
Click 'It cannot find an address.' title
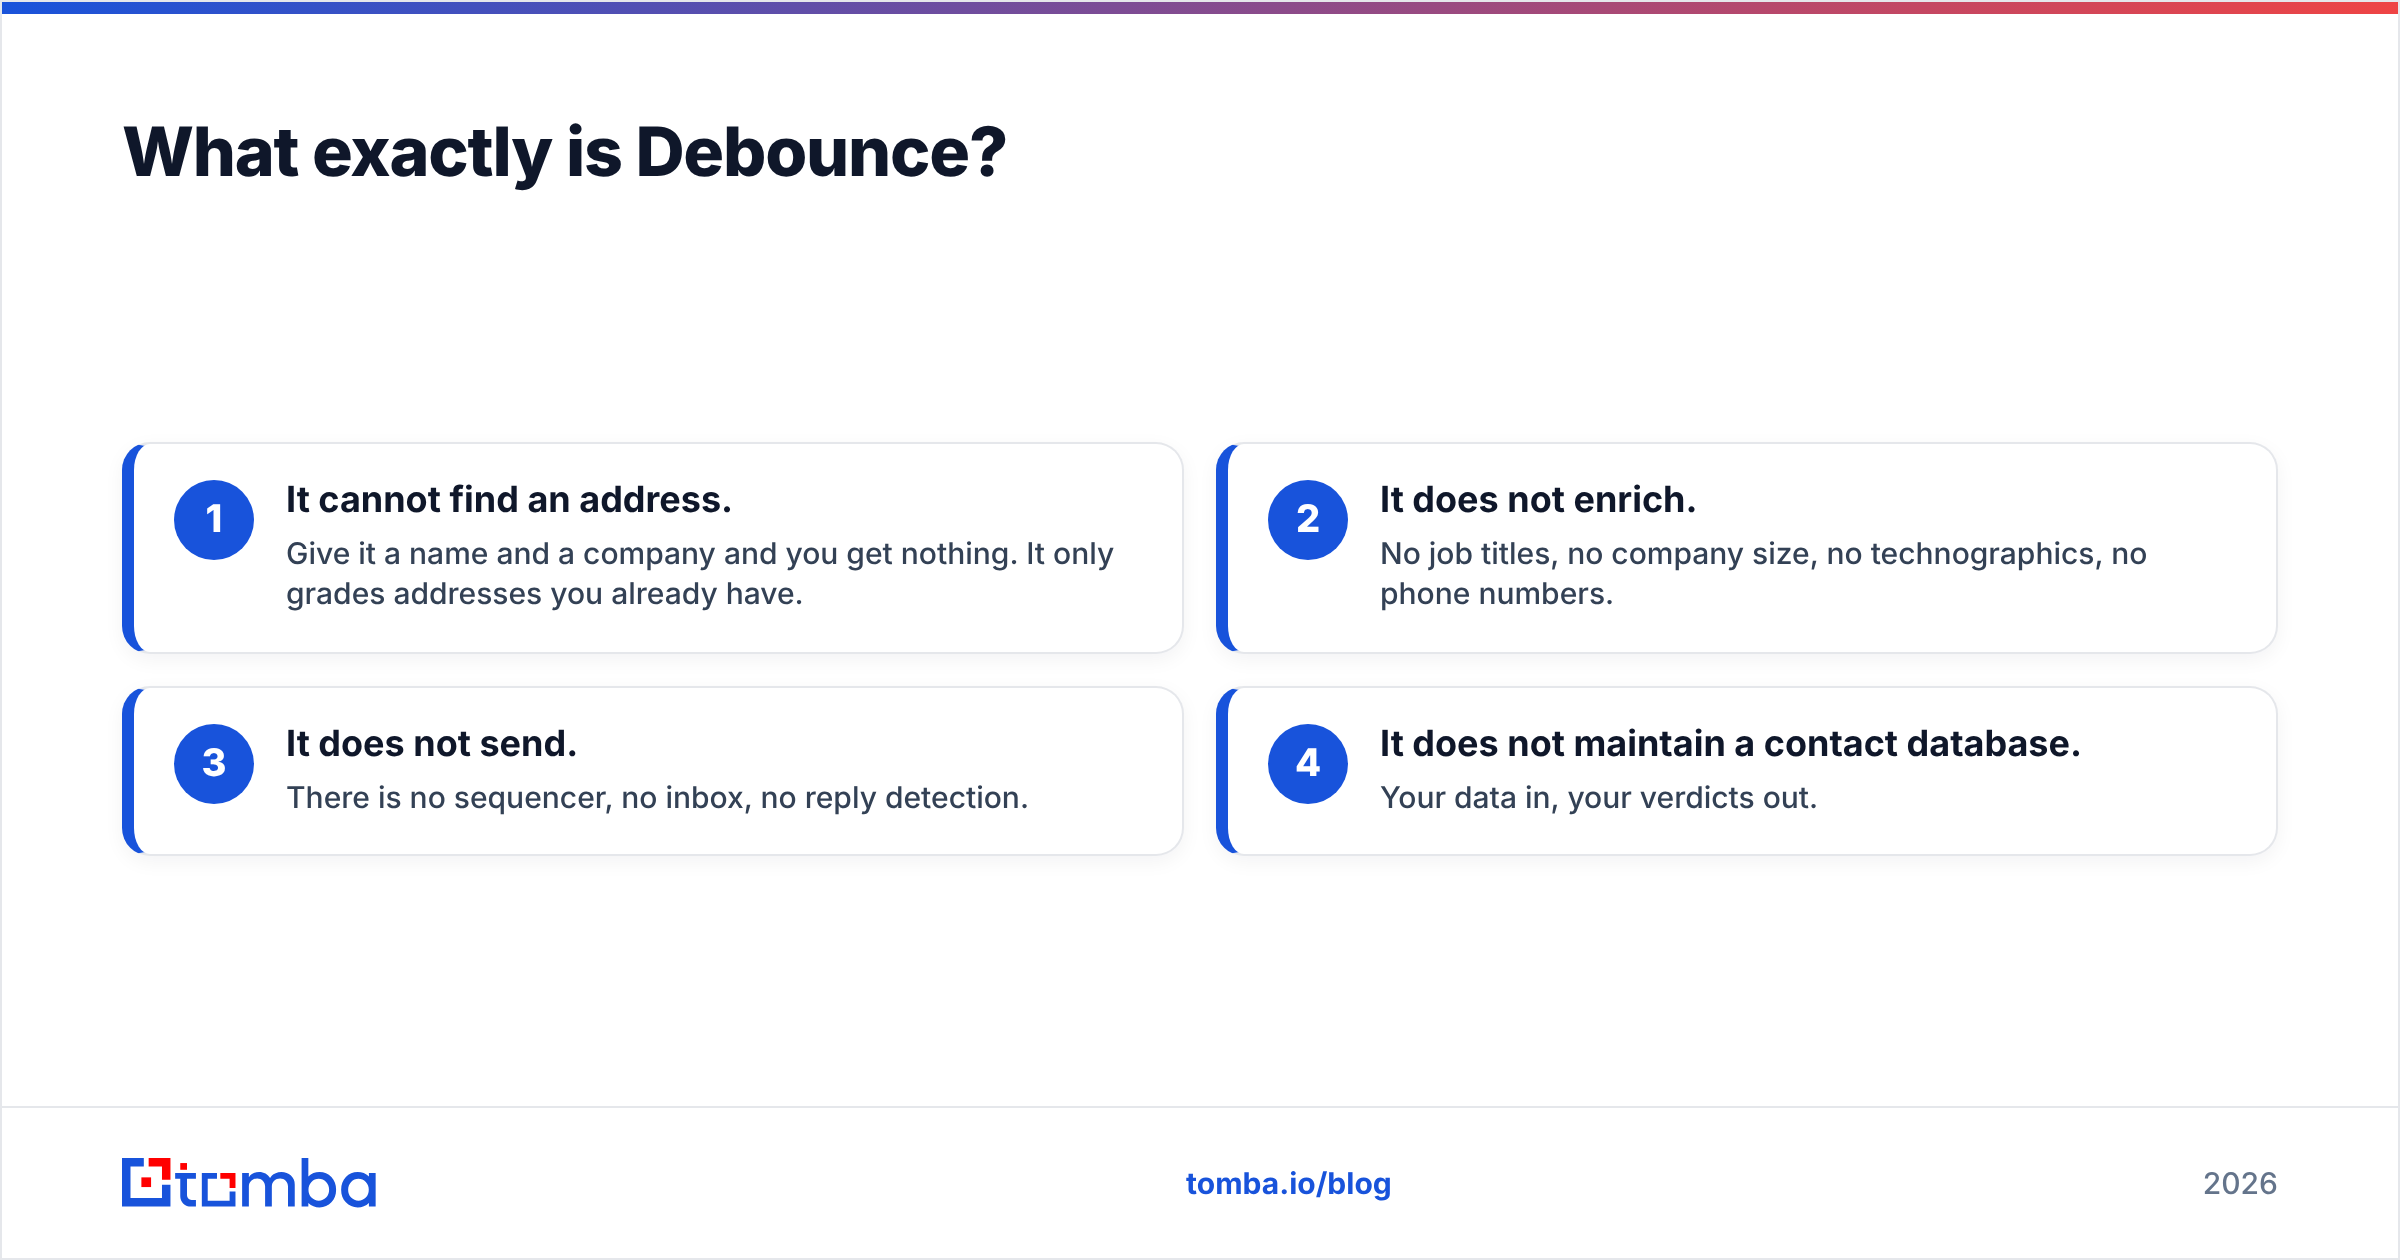point(509,500)
